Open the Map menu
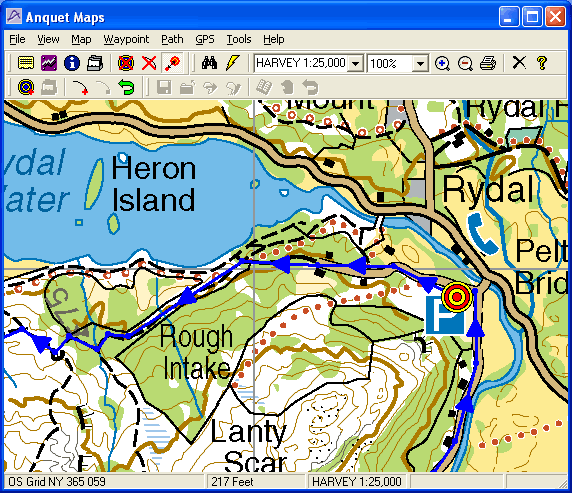The image size is (572, 493). (81, 39)
